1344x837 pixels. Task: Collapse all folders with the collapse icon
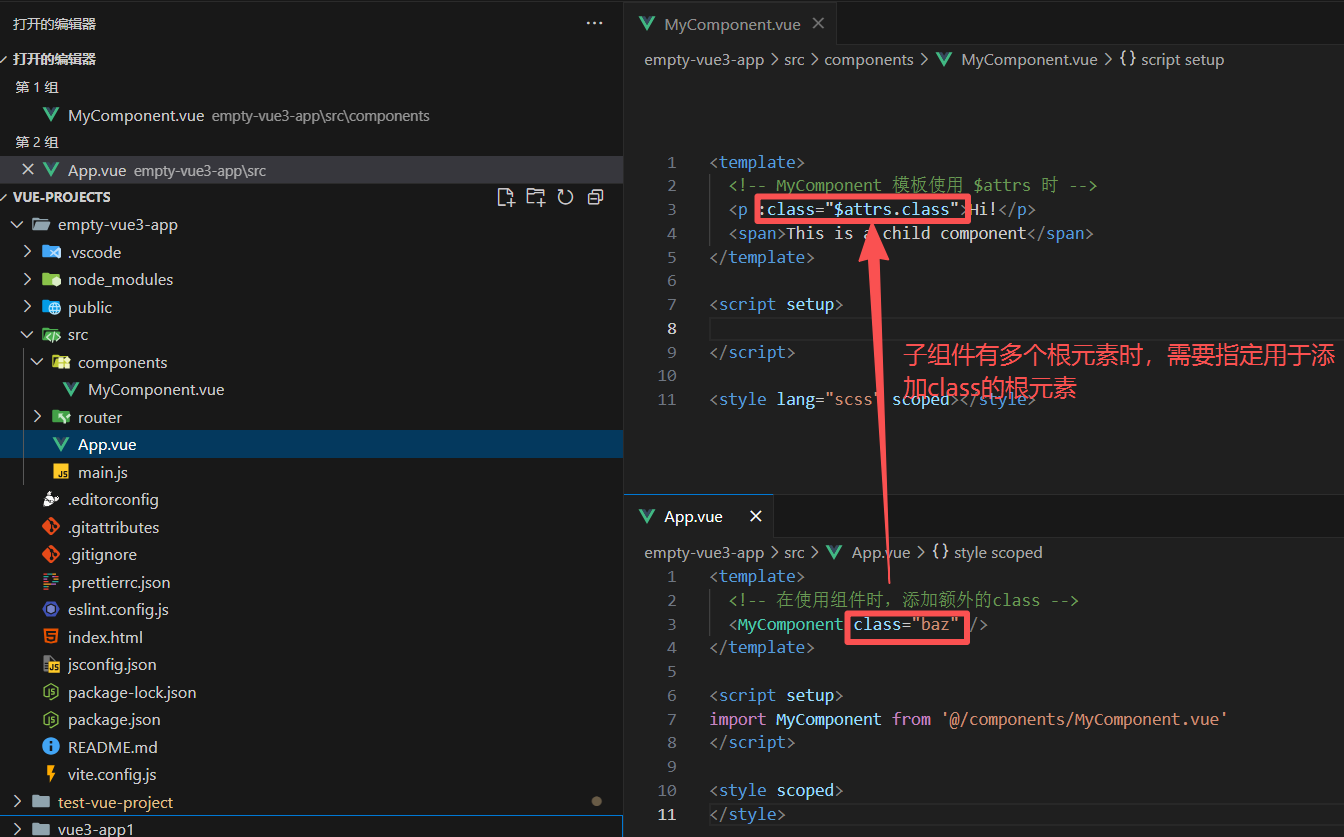(x=595, y=197)
